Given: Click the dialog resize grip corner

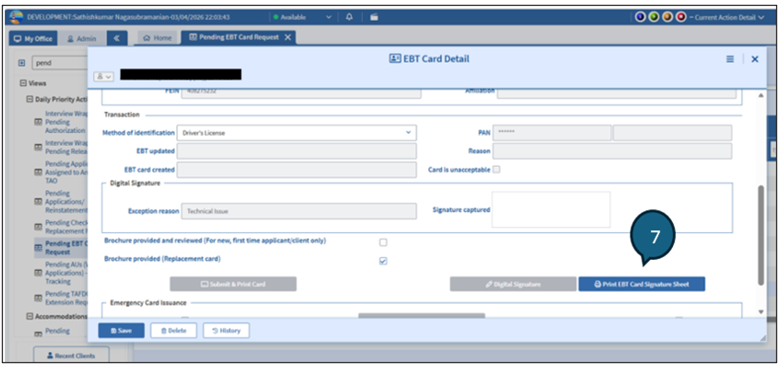Looking at the screenshot, I should pyautogui.click(x=762, y=338).
